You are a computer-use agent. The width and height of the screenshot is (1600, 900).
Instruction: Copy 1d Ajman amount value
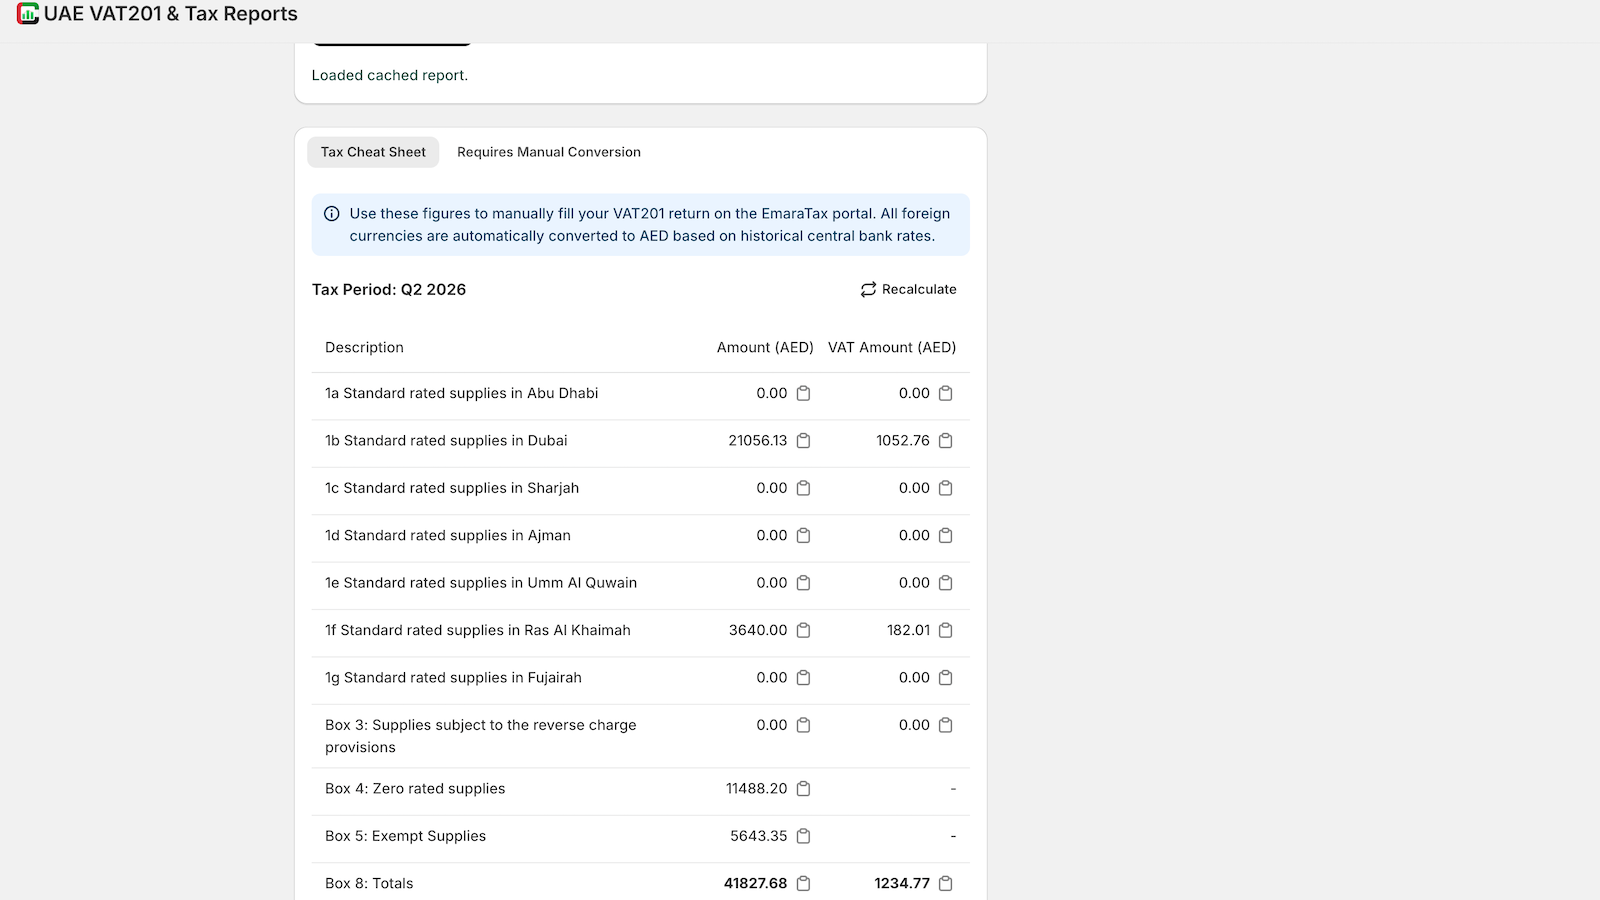[803, 536]
